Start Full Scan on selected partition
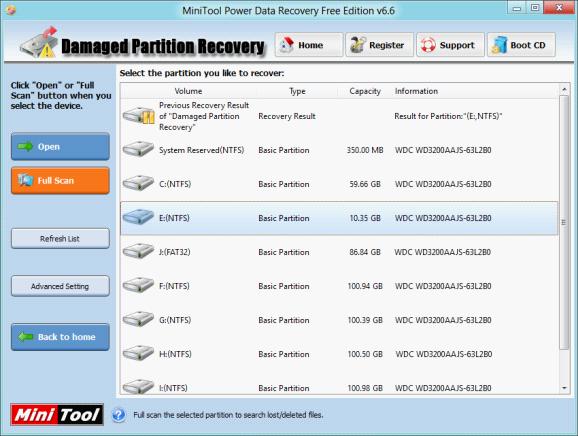 [x=60, y=180]
